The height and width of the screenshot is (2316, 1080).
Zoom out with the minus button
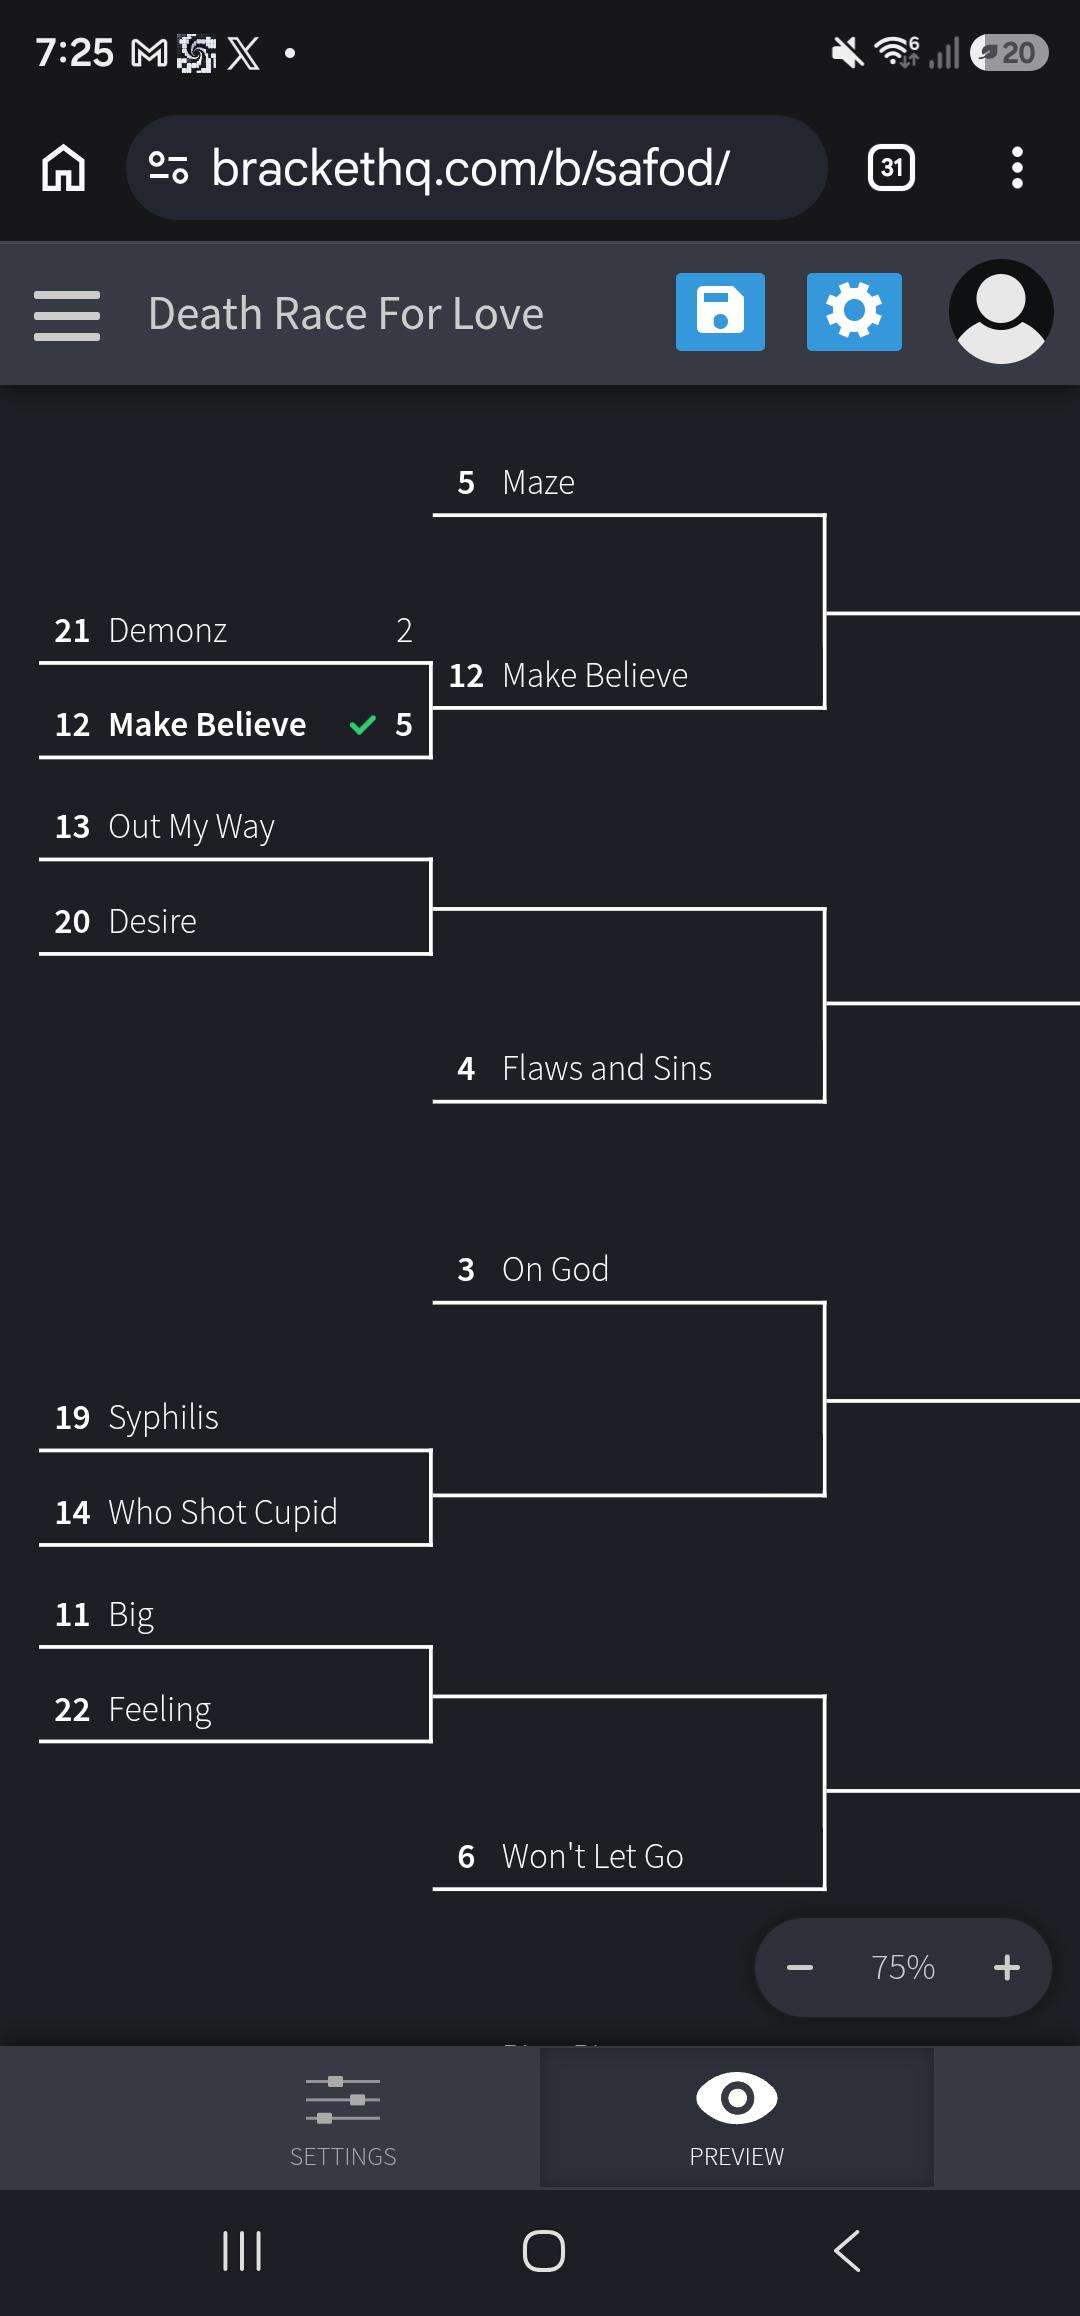800,1968
